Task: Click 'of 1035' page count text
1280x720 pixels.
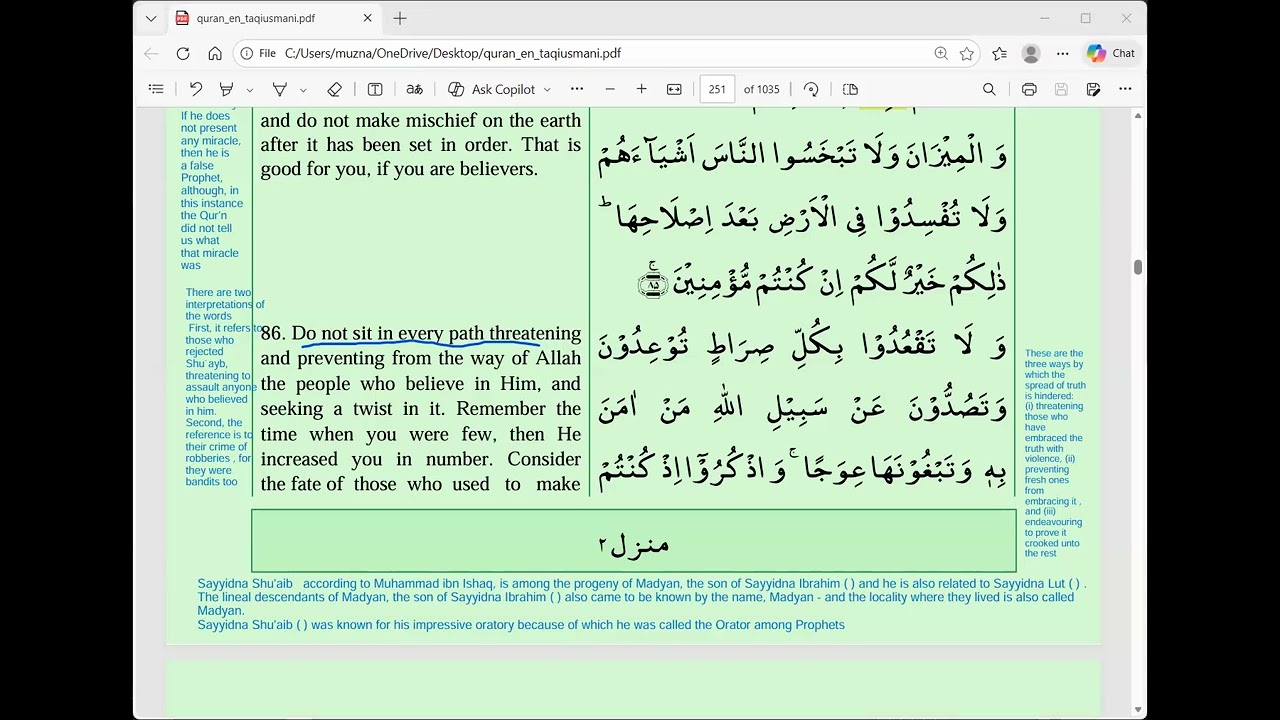Action: 761,89
